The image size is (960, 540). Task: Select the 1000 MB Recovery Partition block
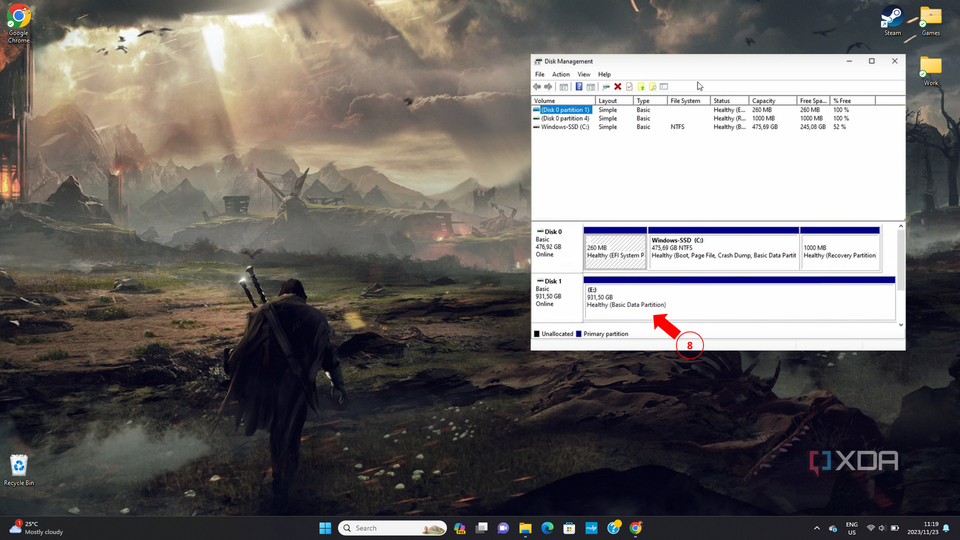coord(840,249)
